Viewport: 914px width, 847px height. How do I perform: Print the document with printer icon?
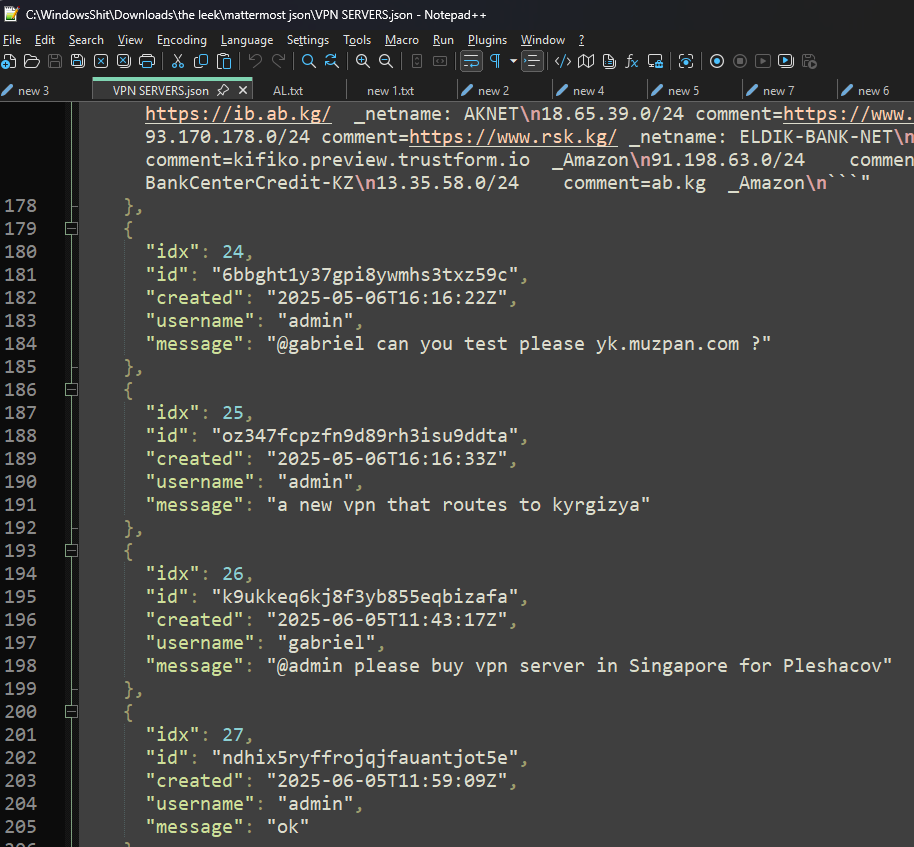(x=147, y=61)
